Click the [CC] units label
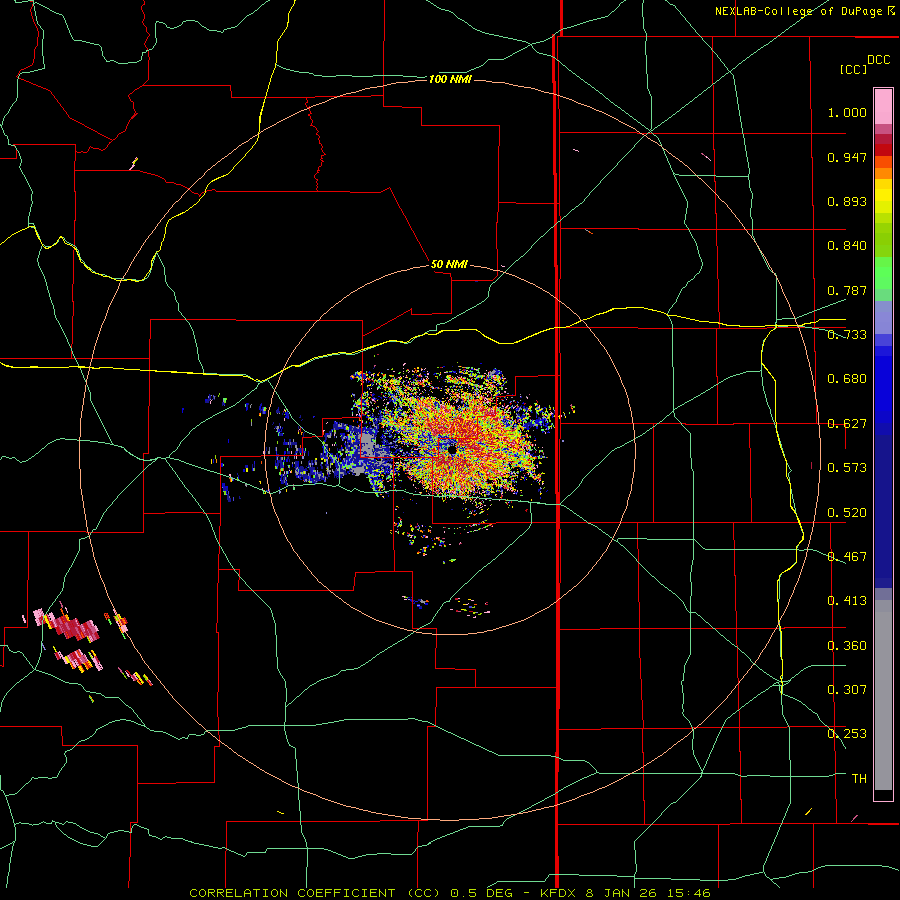900x900 pixels. 853,69
